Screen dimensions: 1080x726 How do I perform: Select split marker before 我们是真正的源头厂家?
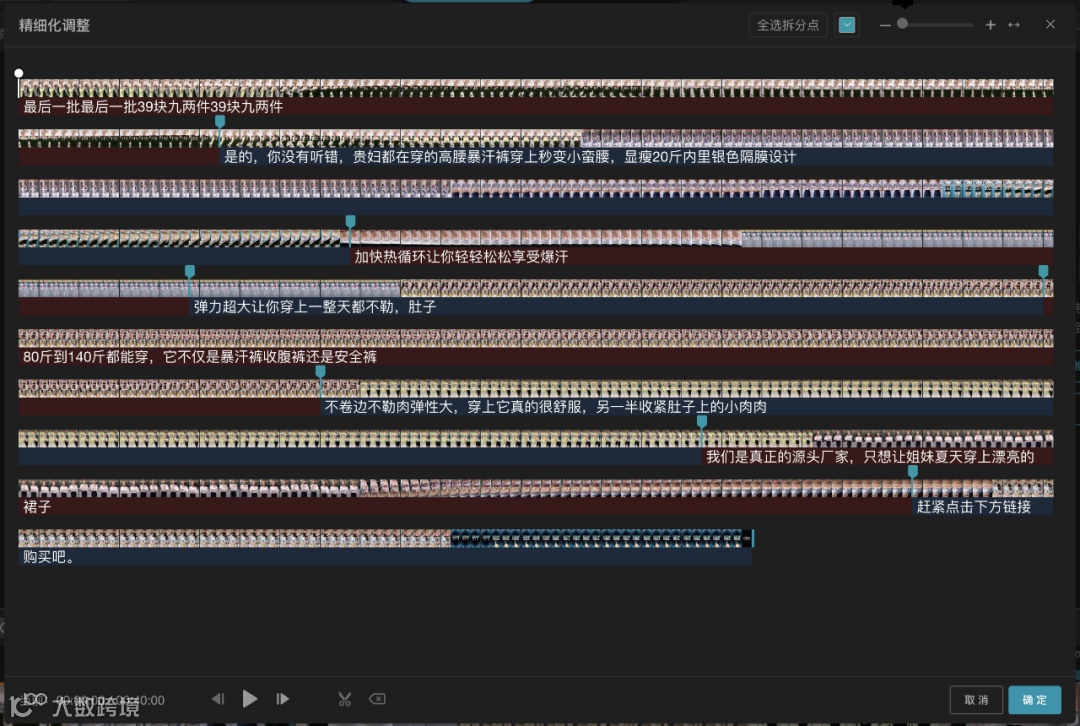[x=702, y=421]
